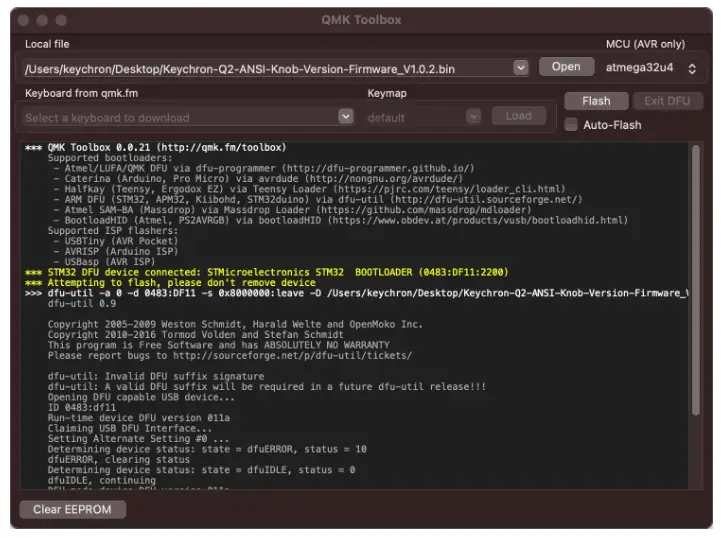Click the red window close button
Screen dimensions: 721x538
click(x=23, y=20)
